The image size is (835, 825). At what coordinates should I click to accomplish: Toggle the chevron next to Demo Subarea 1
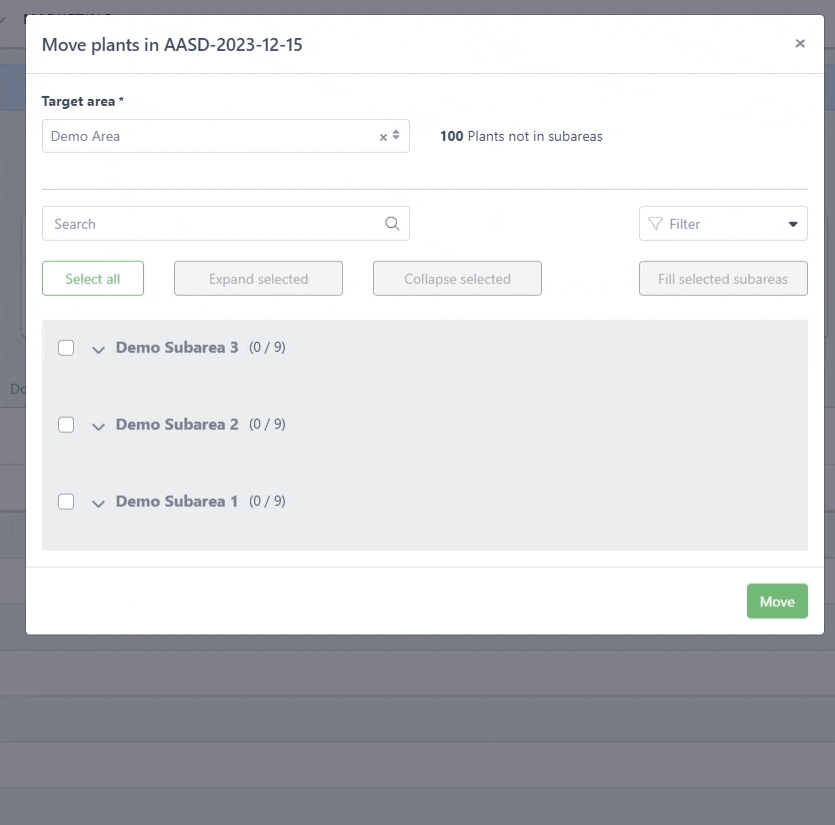(98, 503)
